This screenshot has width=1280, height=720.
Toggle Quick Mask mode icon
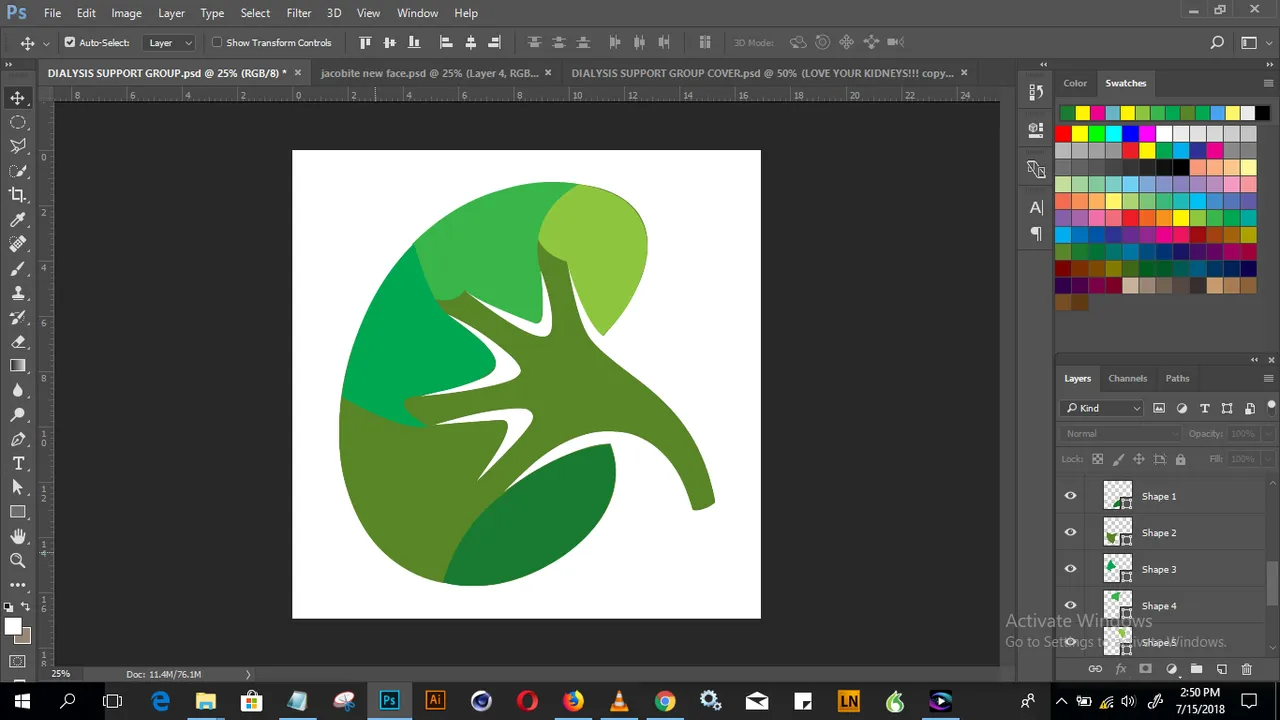[x=18, y=662]
